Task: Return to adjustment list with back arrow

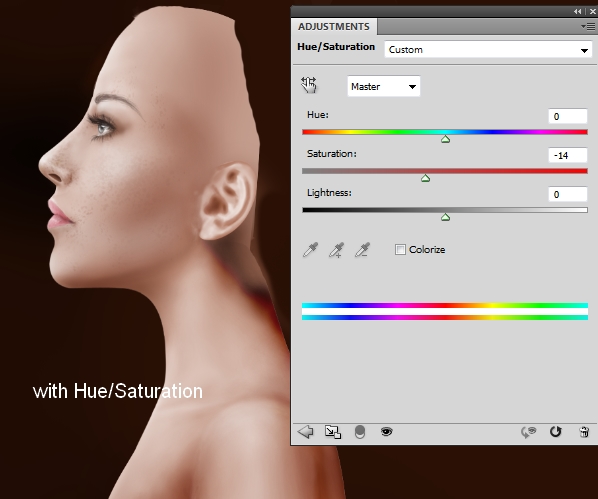Action: (x=305, y=432)
